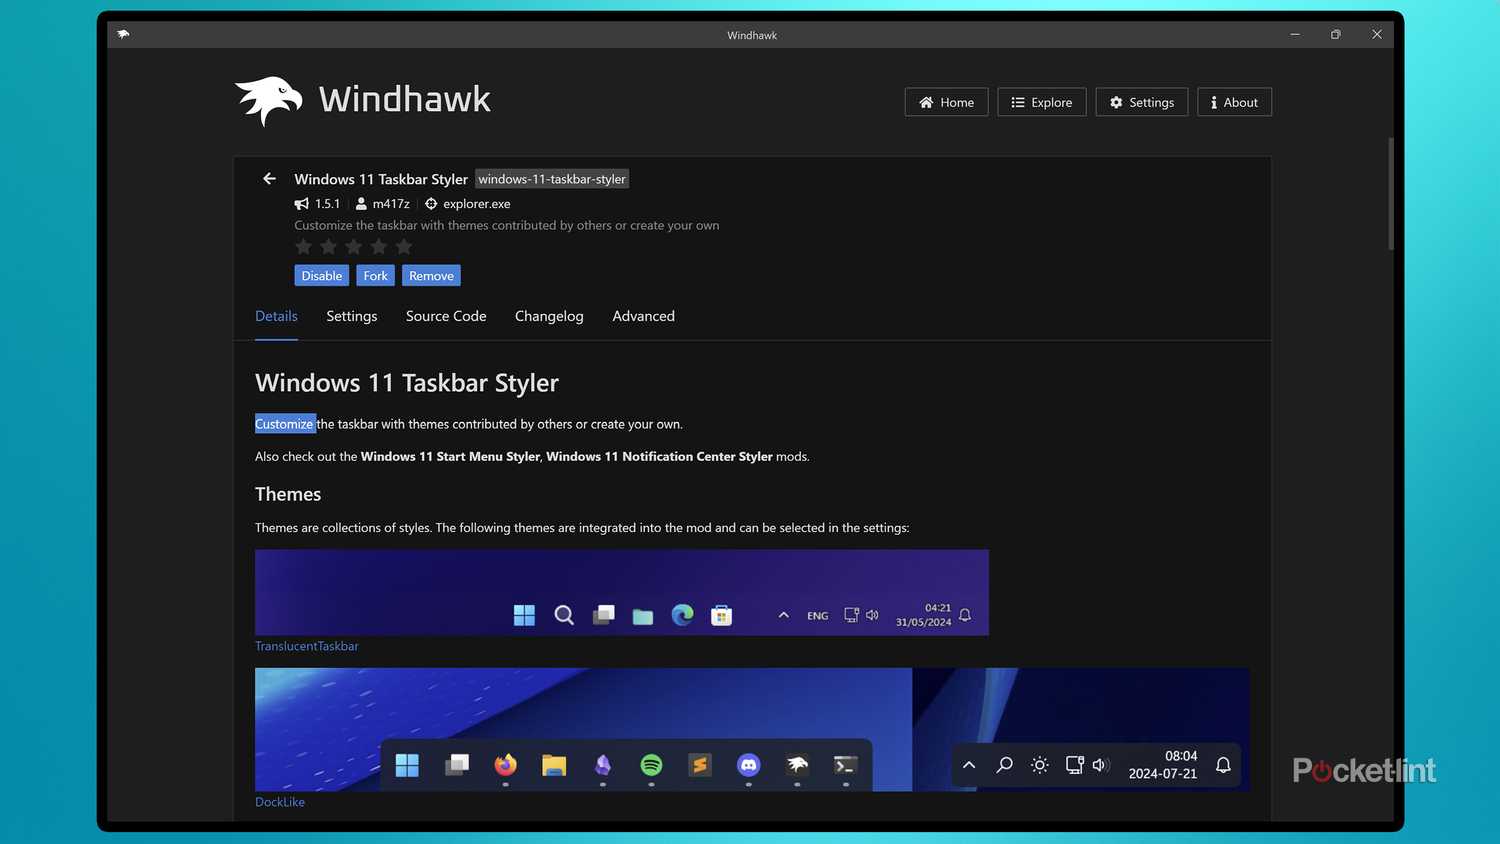
Task: Open the Changelog tab
Action: 548,316
